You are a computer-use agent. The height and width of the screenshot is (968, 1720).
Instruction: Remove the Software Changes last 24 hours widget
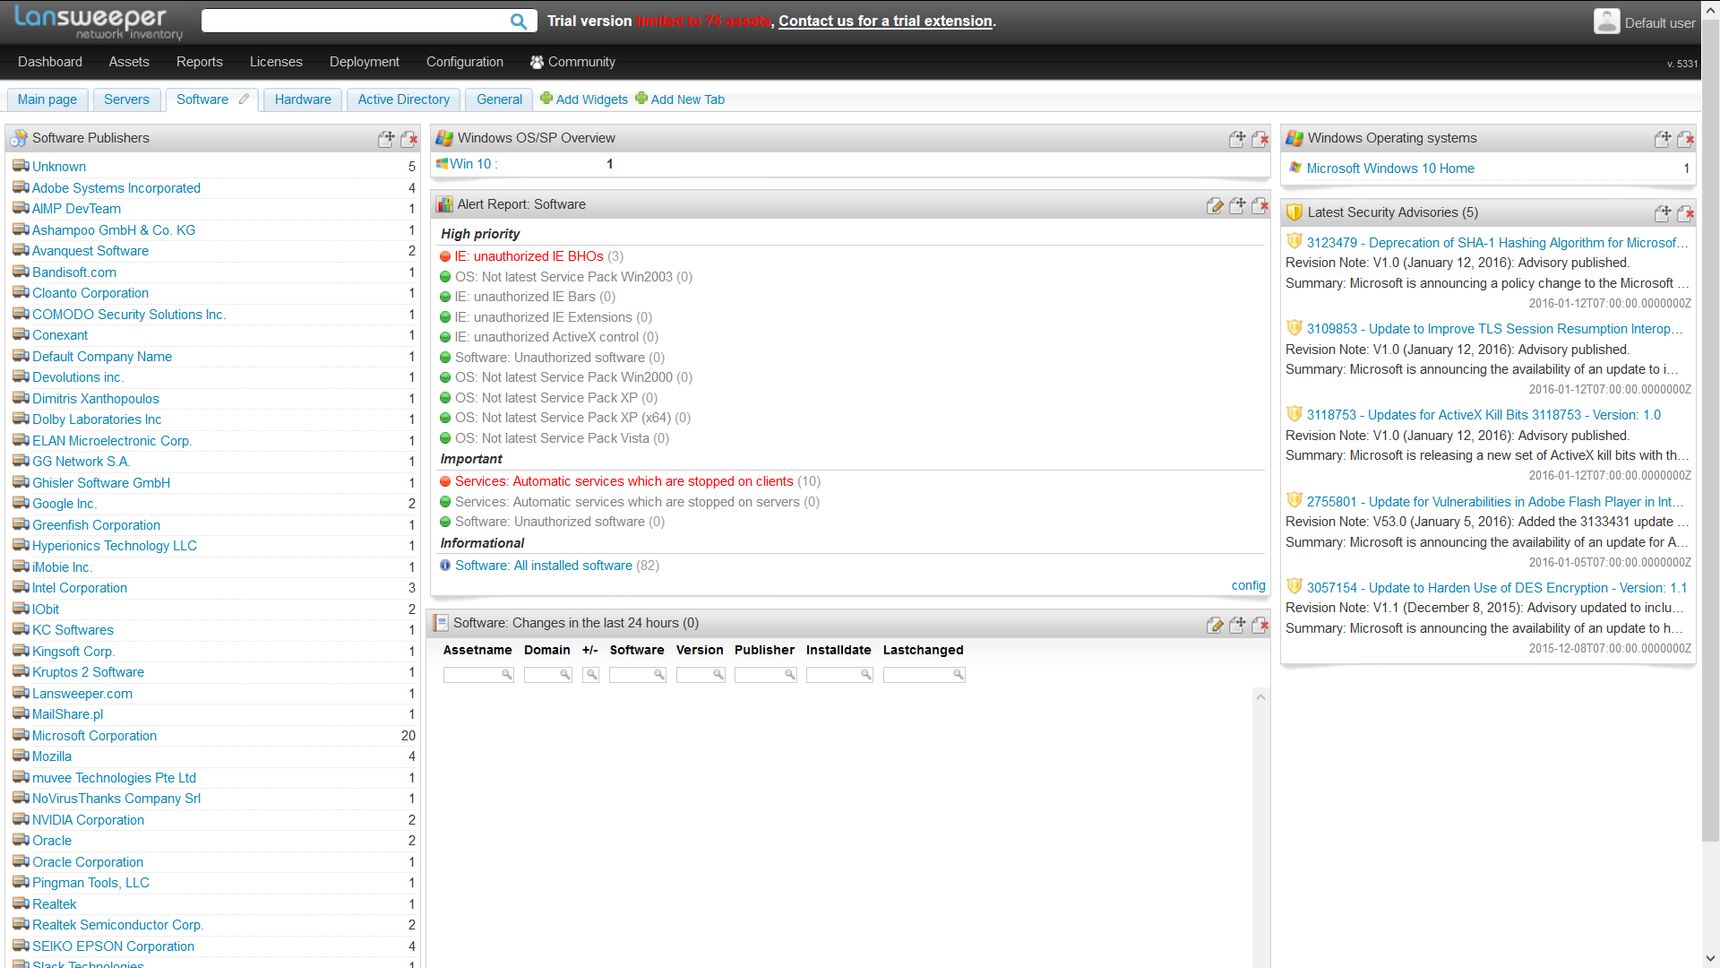(1260, 624)
